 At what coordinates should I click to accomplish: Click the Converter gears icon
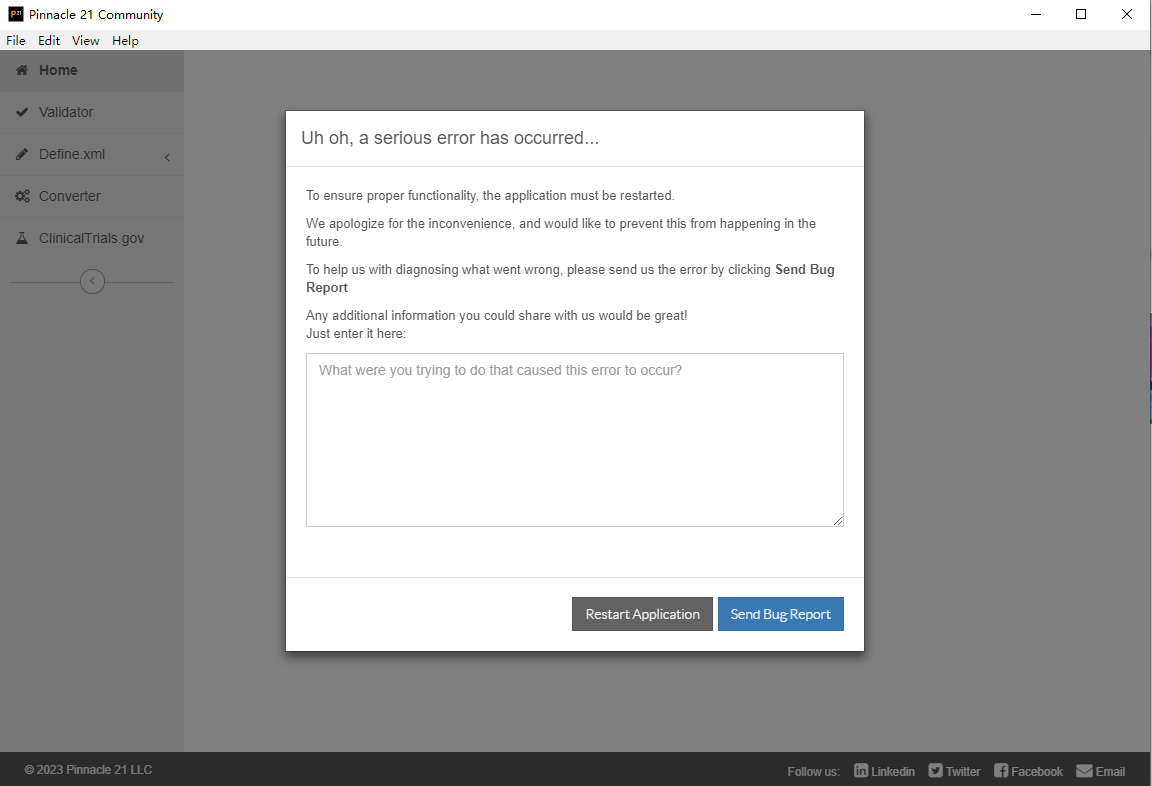click(23, 196)
